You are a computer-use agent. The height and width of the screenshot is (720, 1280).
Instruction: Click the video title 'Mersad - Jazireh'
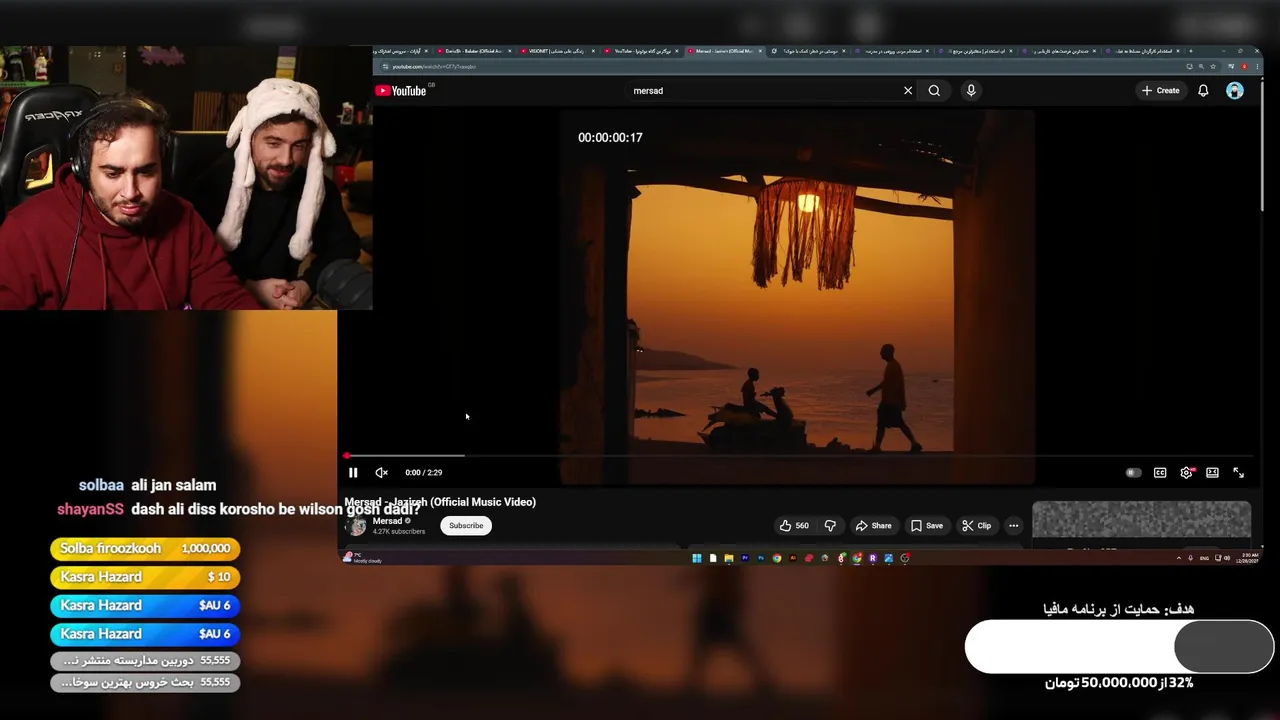tap(440, 503)
